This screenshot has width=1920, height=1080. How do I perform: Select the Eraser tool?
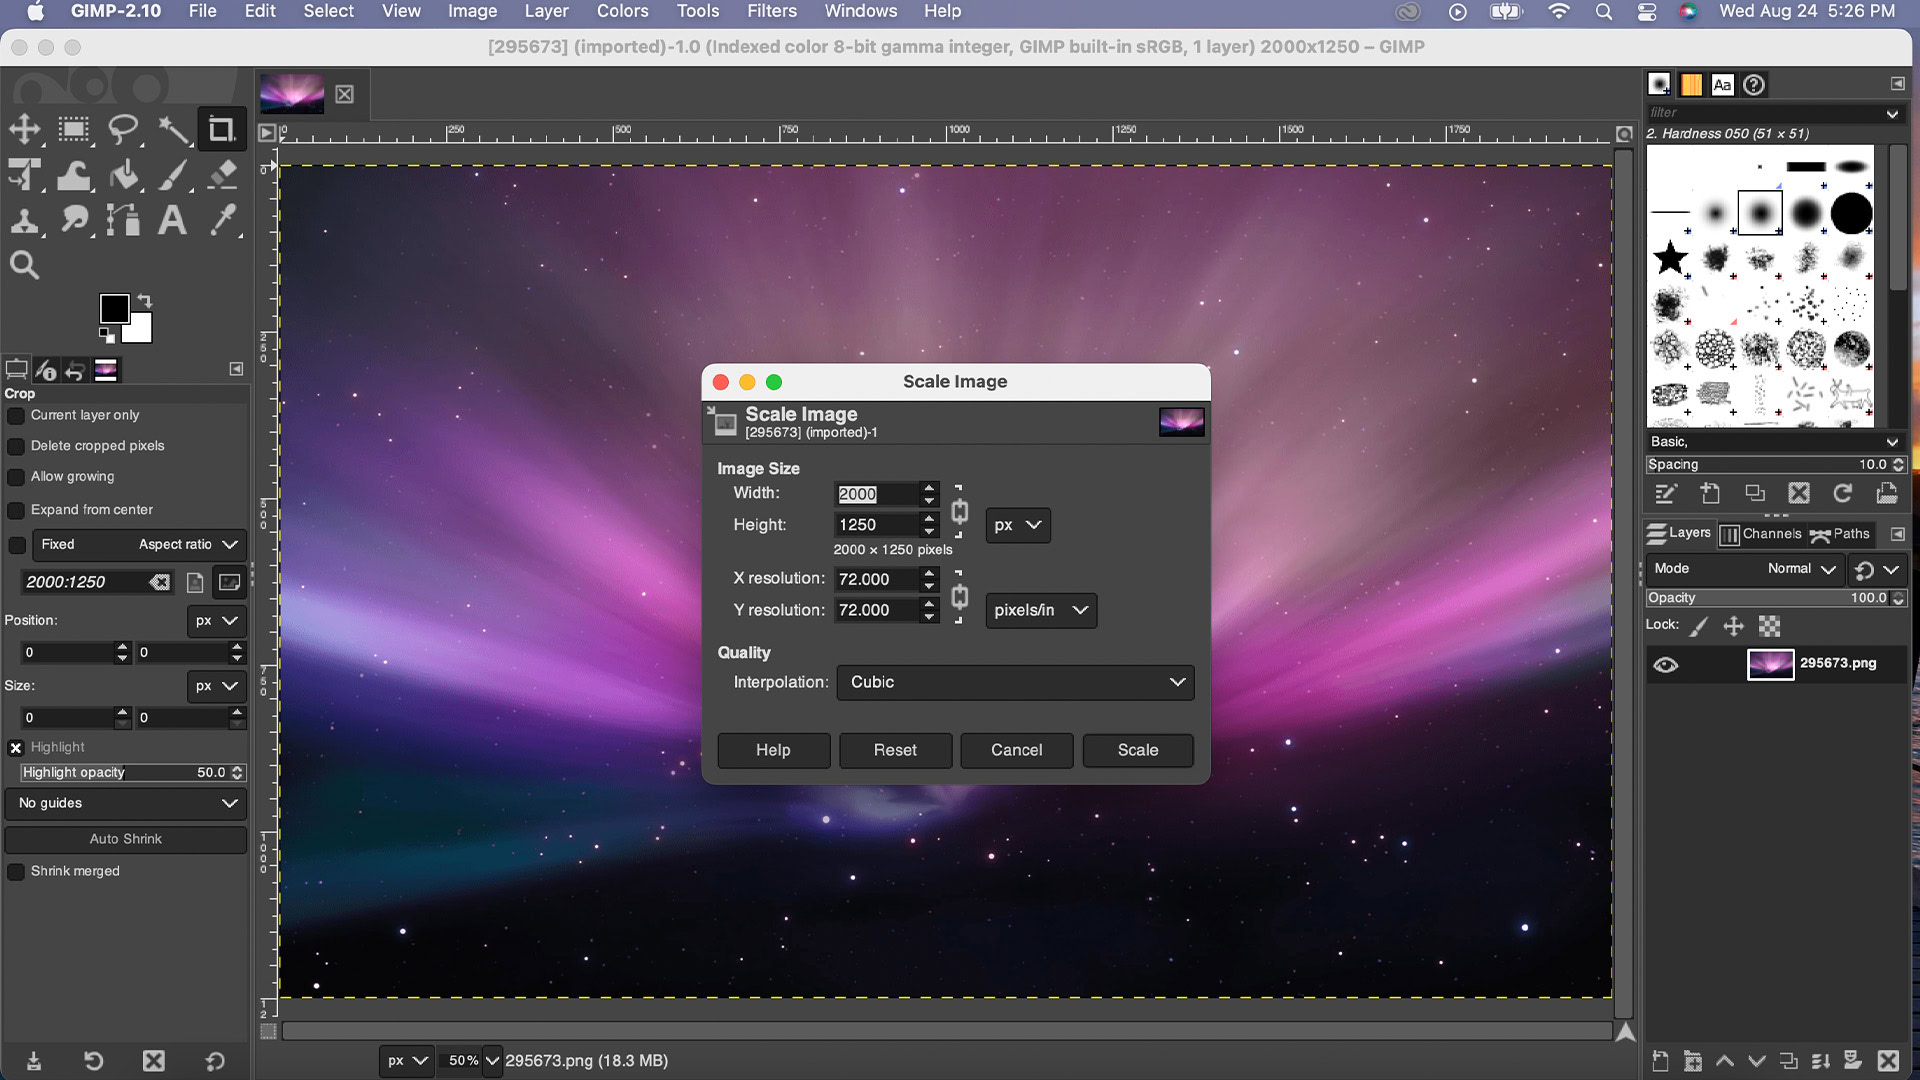click(x=222, y=175)
